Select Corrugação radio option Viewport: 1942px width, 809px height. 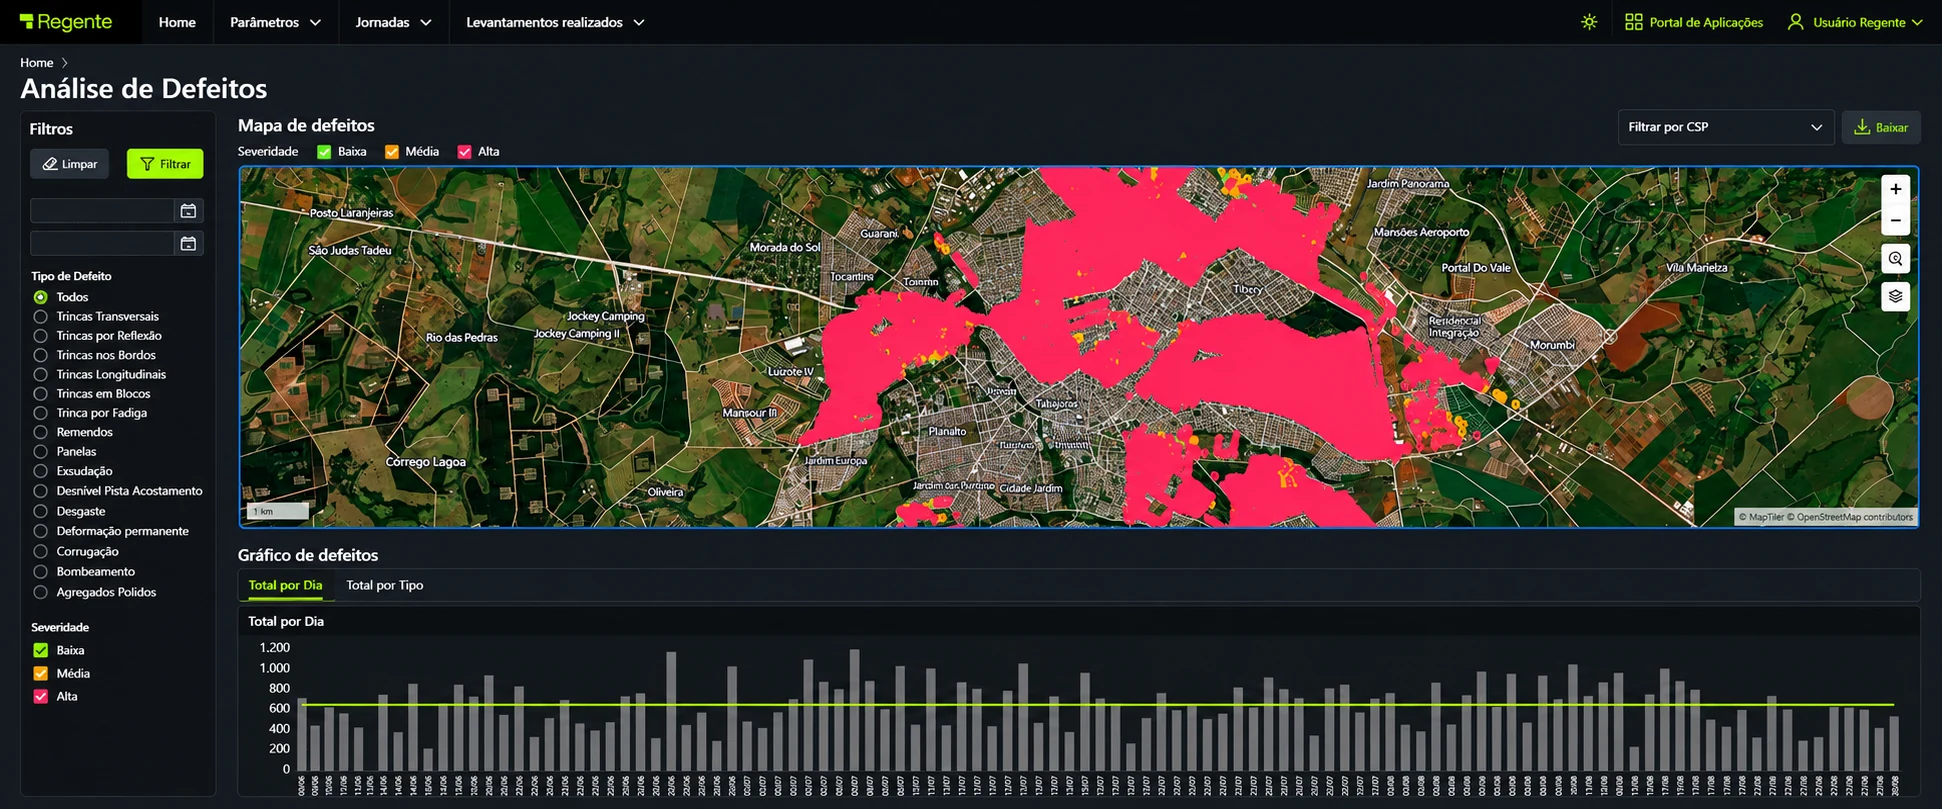point(41,552)
